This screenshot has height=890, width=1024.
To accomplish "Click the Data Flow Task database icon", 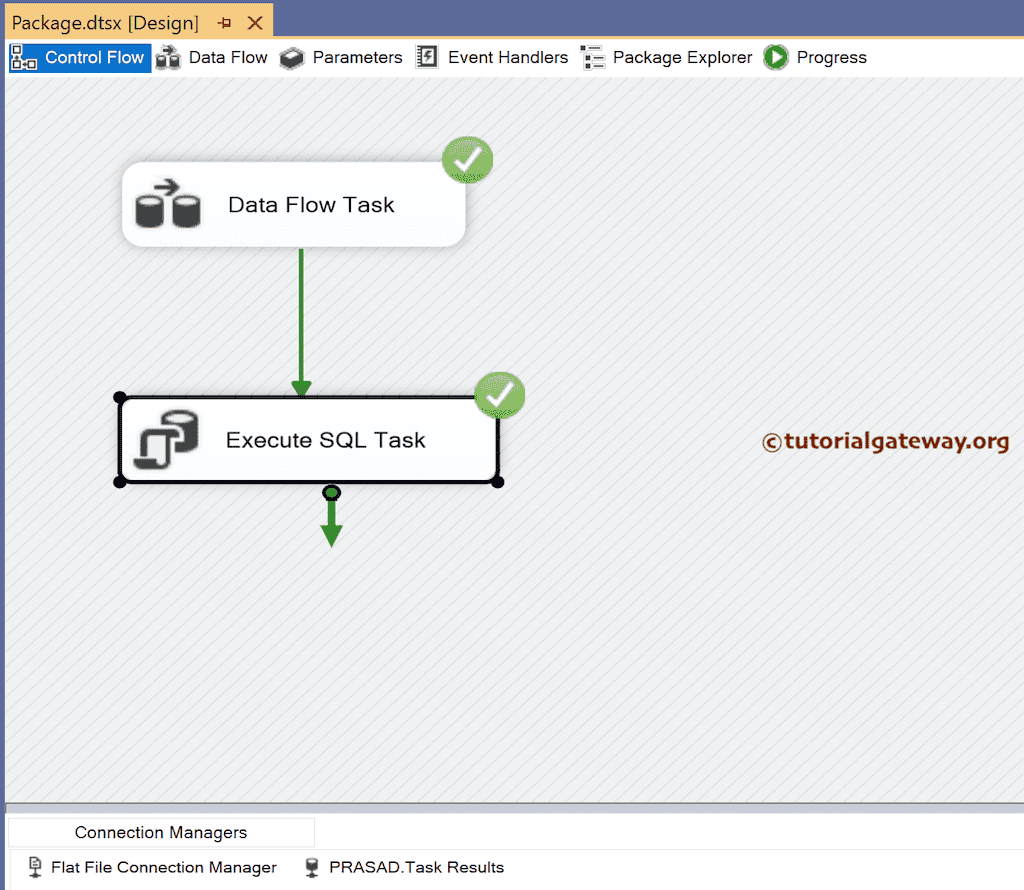I will (x=168, y=204).
